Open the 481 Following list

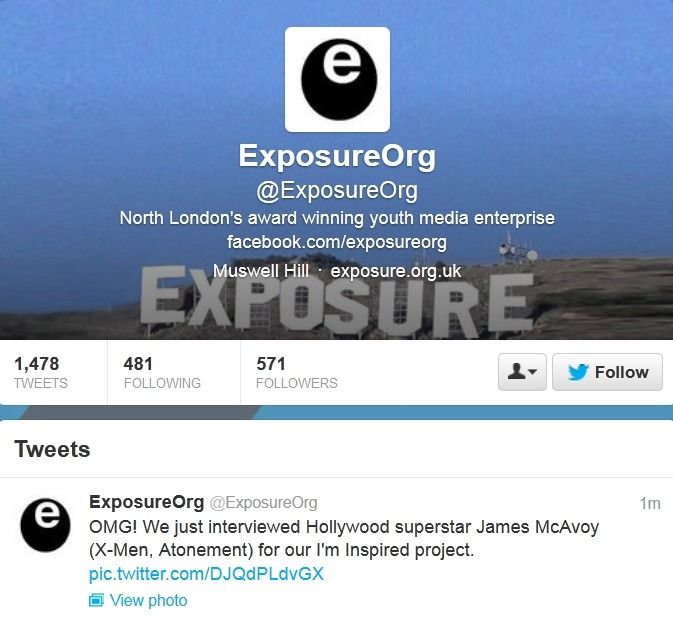click(162, 372)
